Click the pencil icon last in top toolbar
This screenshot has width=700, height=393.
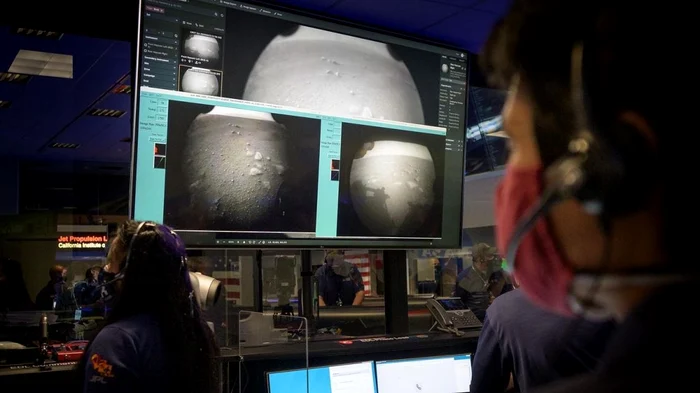click(275, 14)
